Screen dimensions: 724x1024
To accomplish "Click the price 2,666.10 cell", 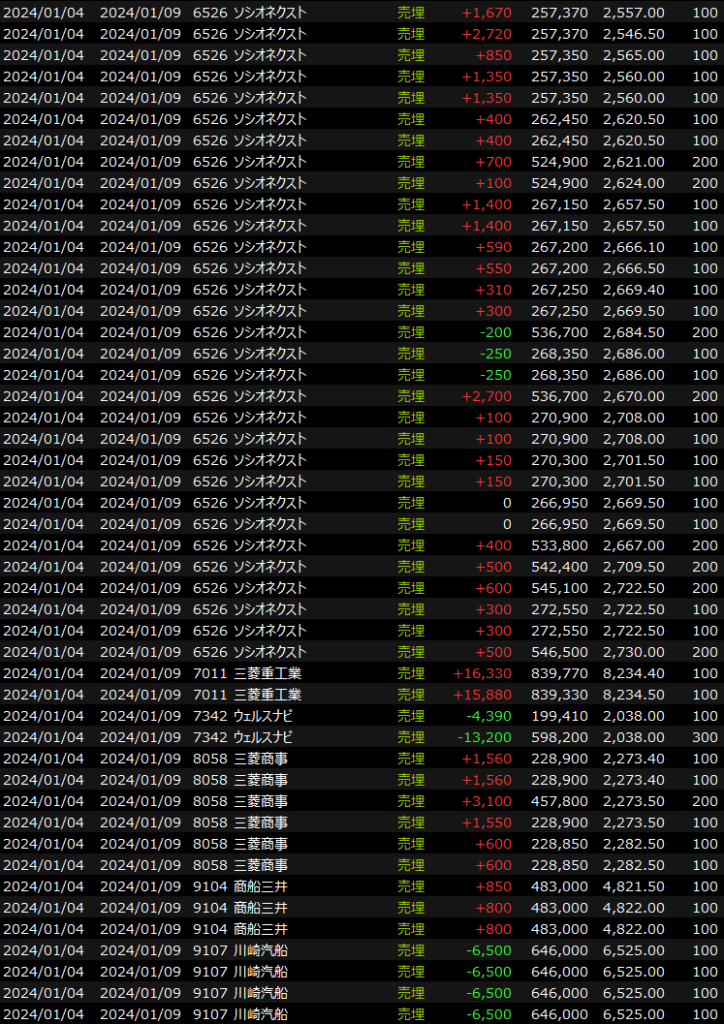I will tap(633, 247).
